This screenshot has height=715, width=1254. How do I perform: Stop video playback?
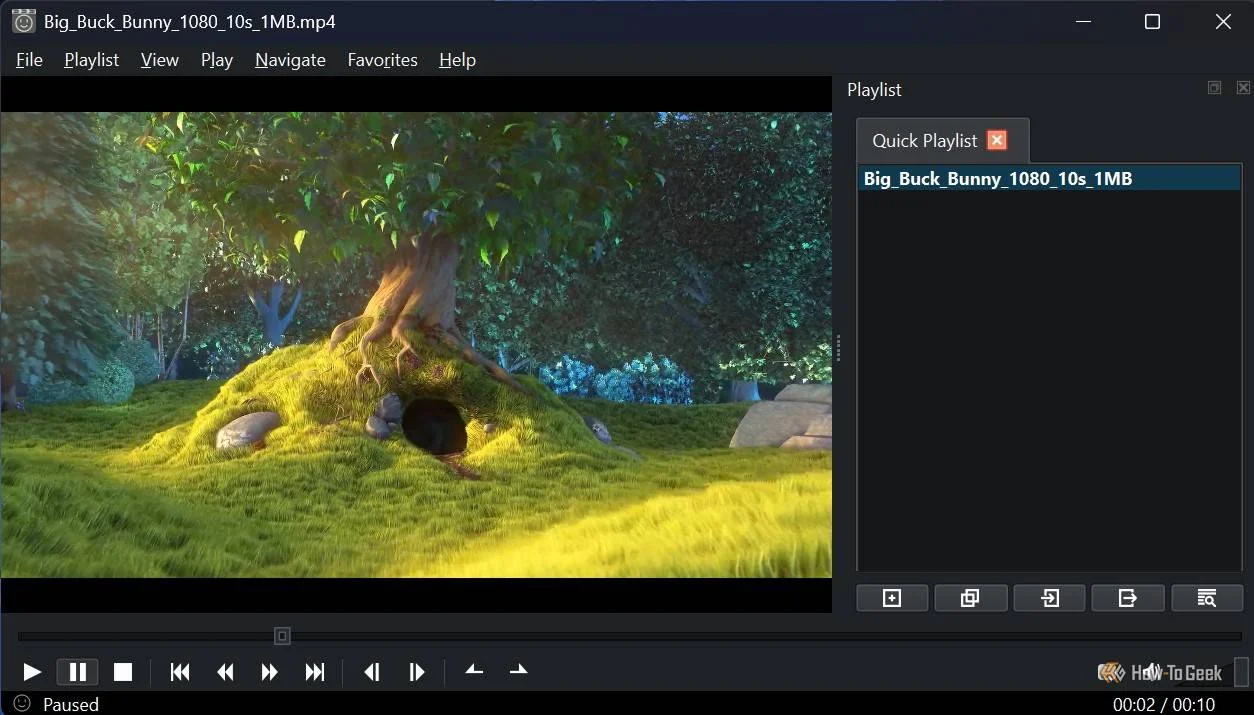[123, 672]
